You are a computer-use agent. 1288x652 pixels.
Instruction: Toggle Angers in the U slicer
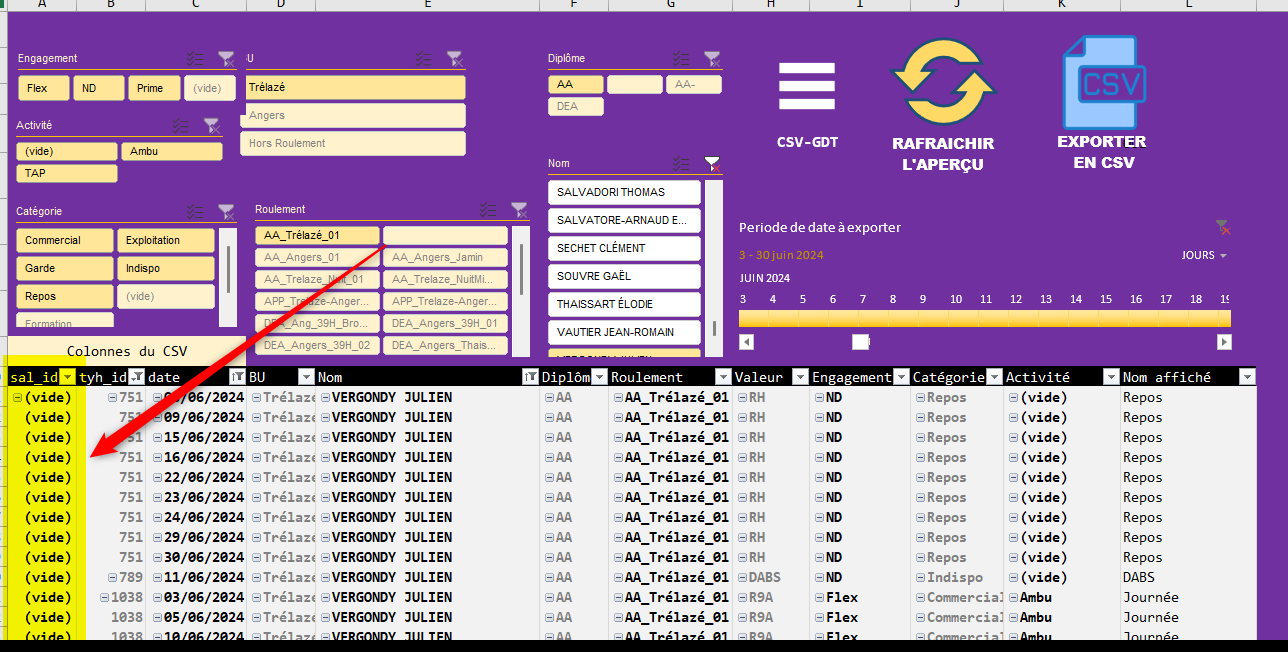[355, 116]
